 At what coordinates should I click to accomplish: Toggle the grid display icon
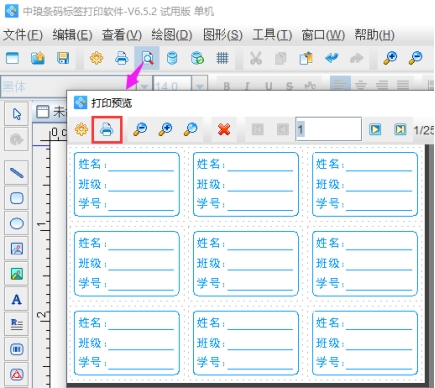(222, 58)
